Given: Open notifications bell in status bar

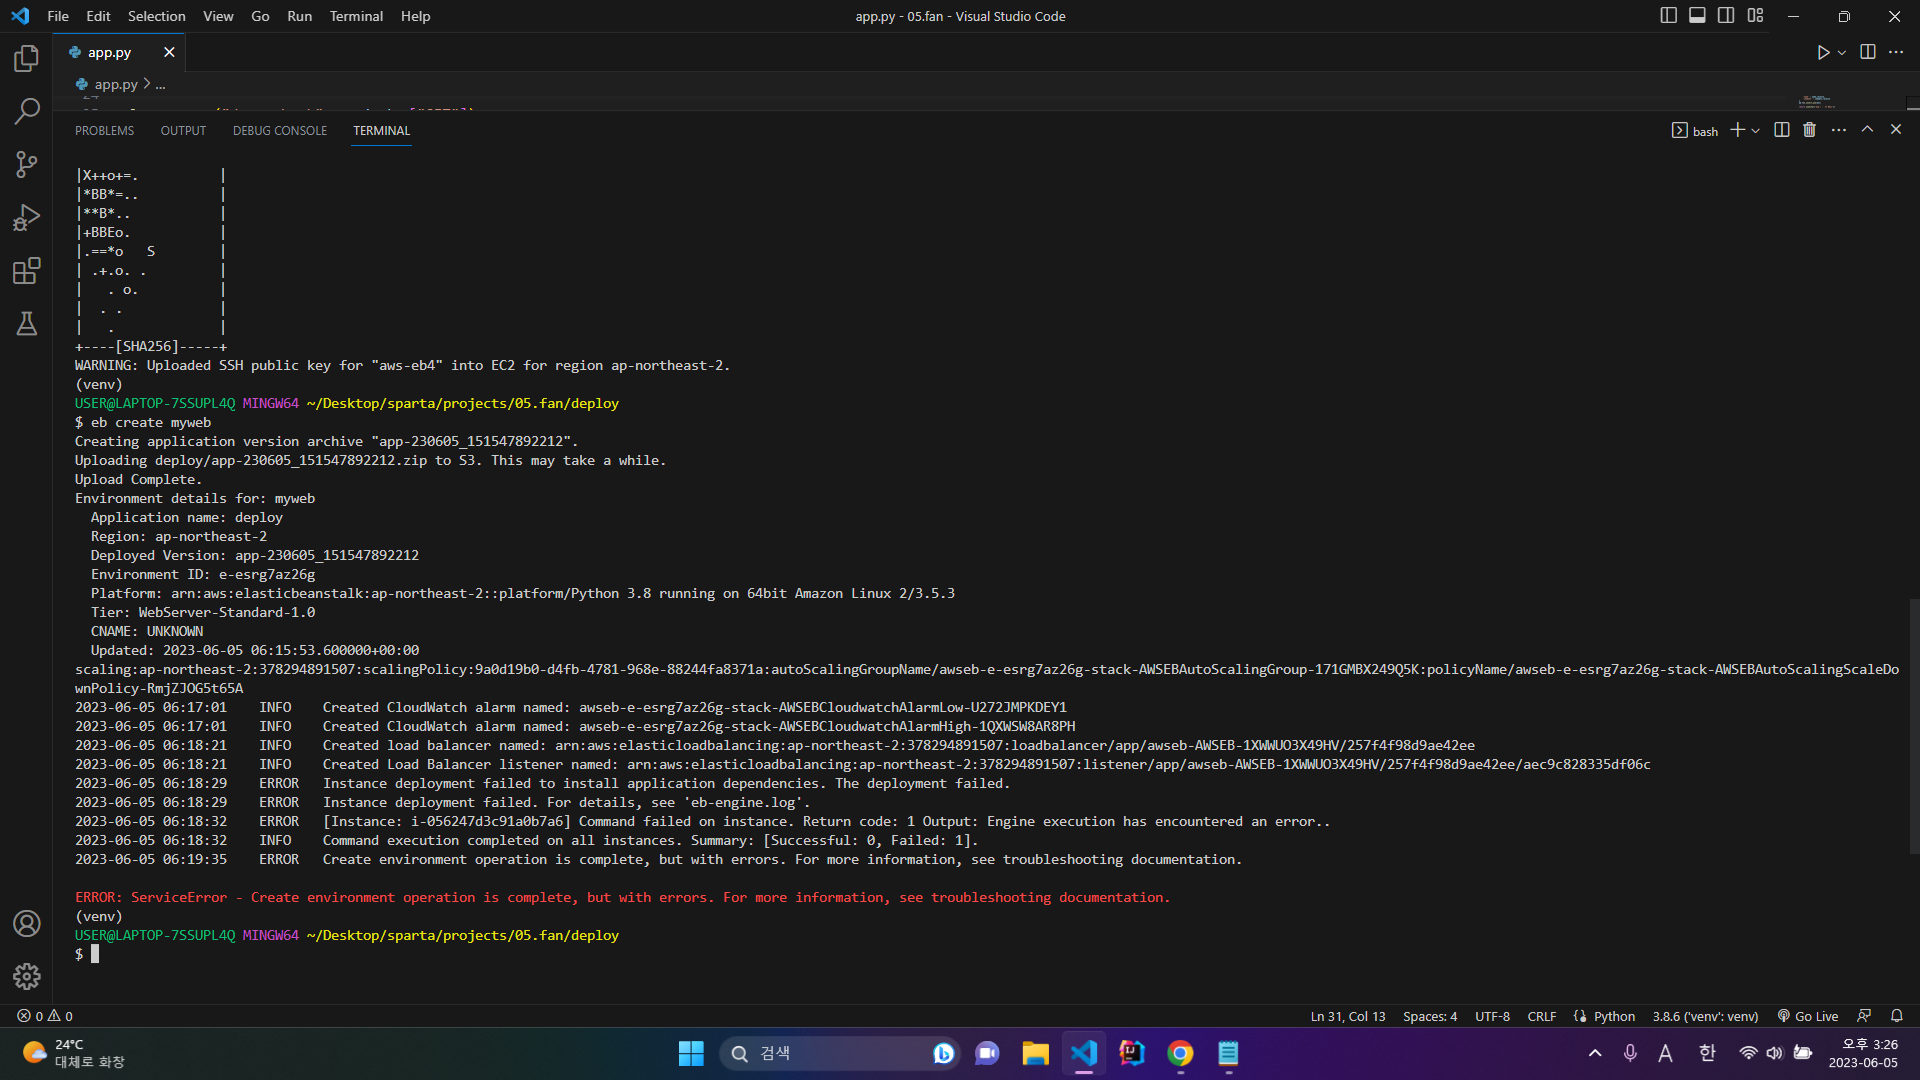Looking at the screenshot, I should point(1896,1016).
